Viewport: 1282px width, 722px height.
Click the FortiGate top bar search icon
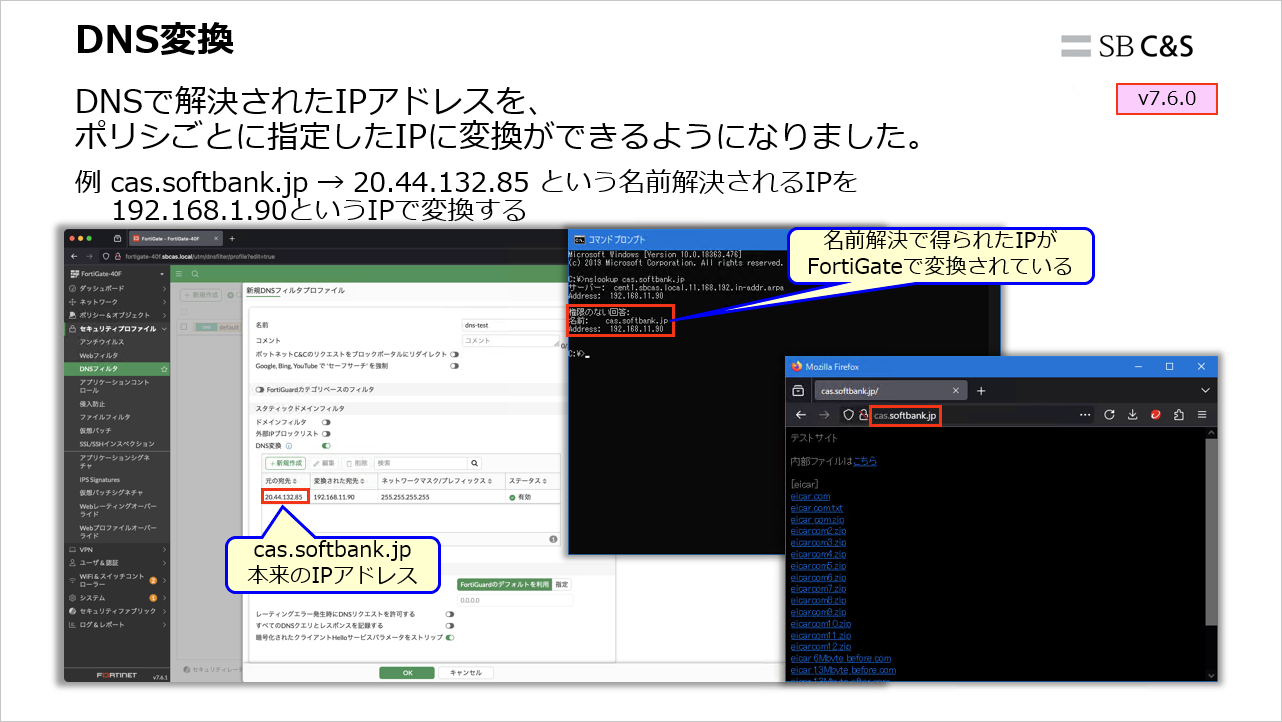pyautogui.click(x=196, y=273)
